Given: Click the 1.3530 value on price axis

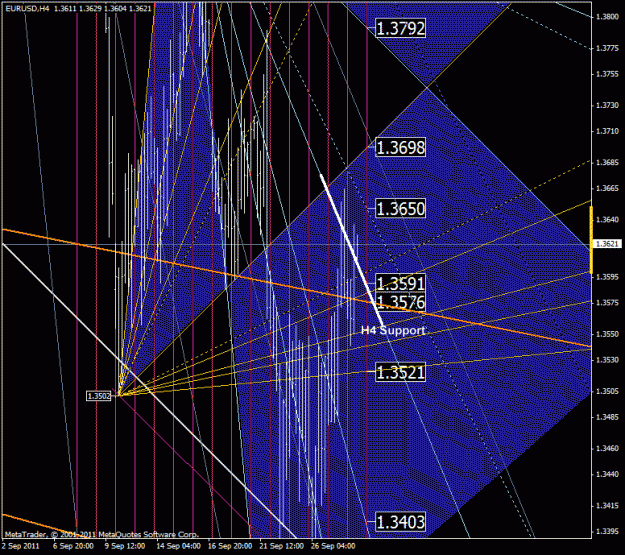Looking at the screenshot, I should (x=607, y=360).
